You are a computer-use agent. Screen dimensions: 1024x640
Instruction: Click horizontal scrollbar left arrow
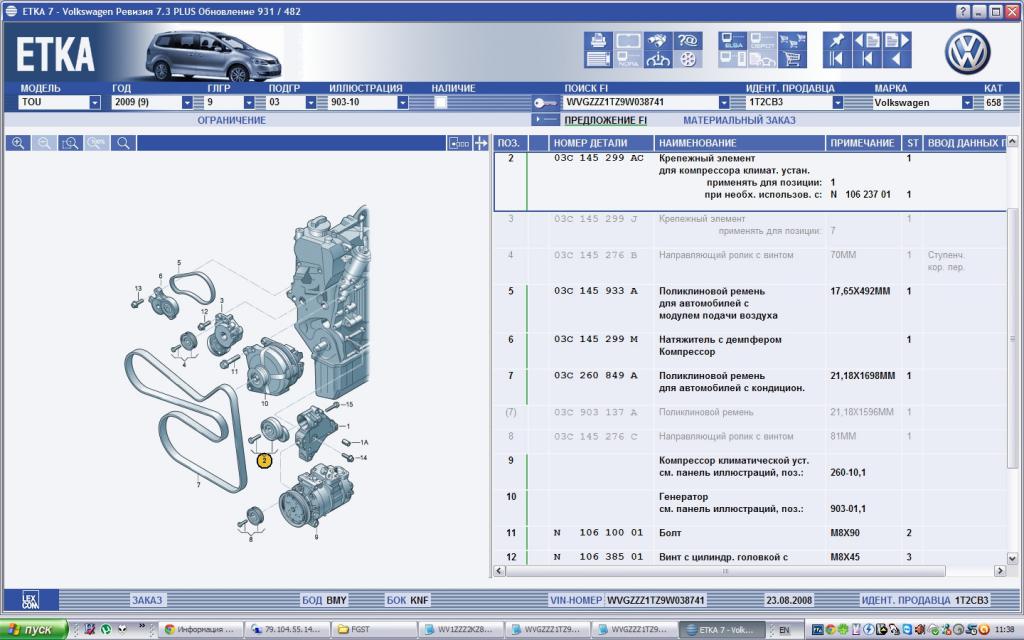click(x=499, y=571)
